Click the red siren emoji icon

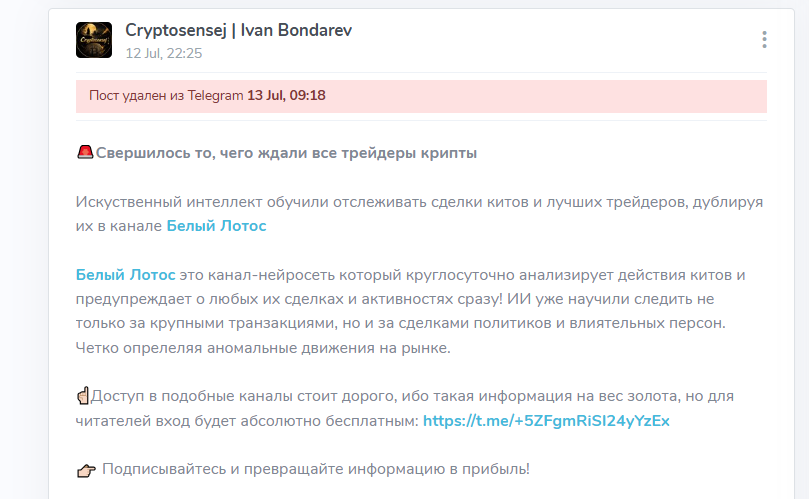click(x=85, y=152)
